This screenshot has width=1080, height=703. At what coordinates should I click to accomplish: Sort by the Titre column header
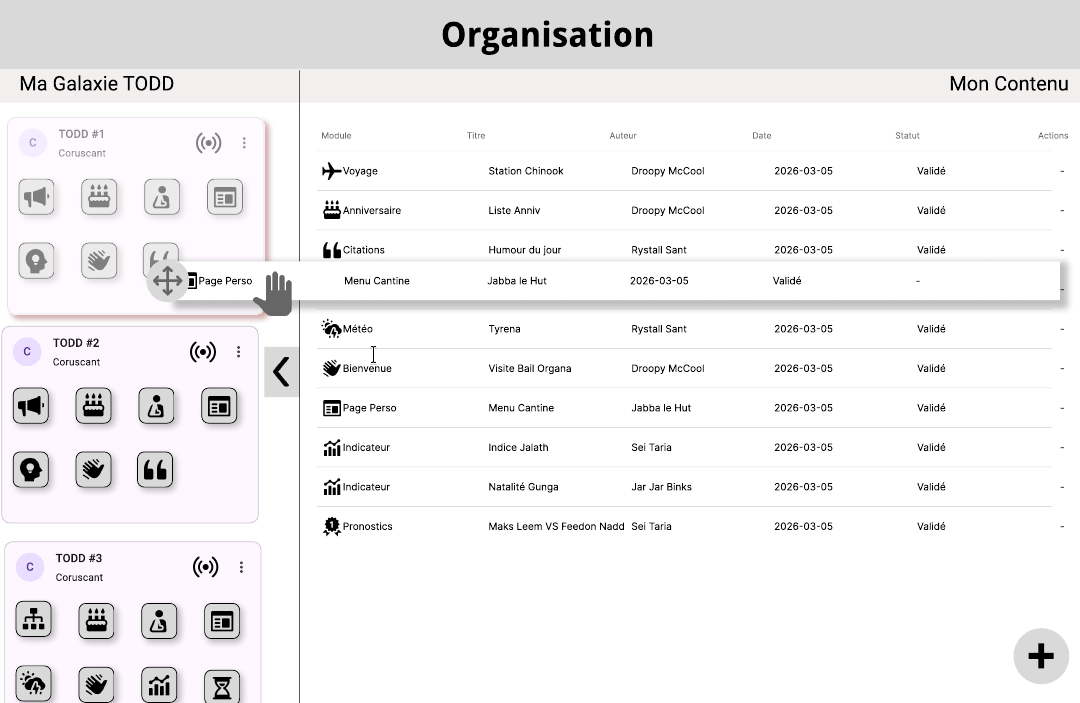pos(476,136)
